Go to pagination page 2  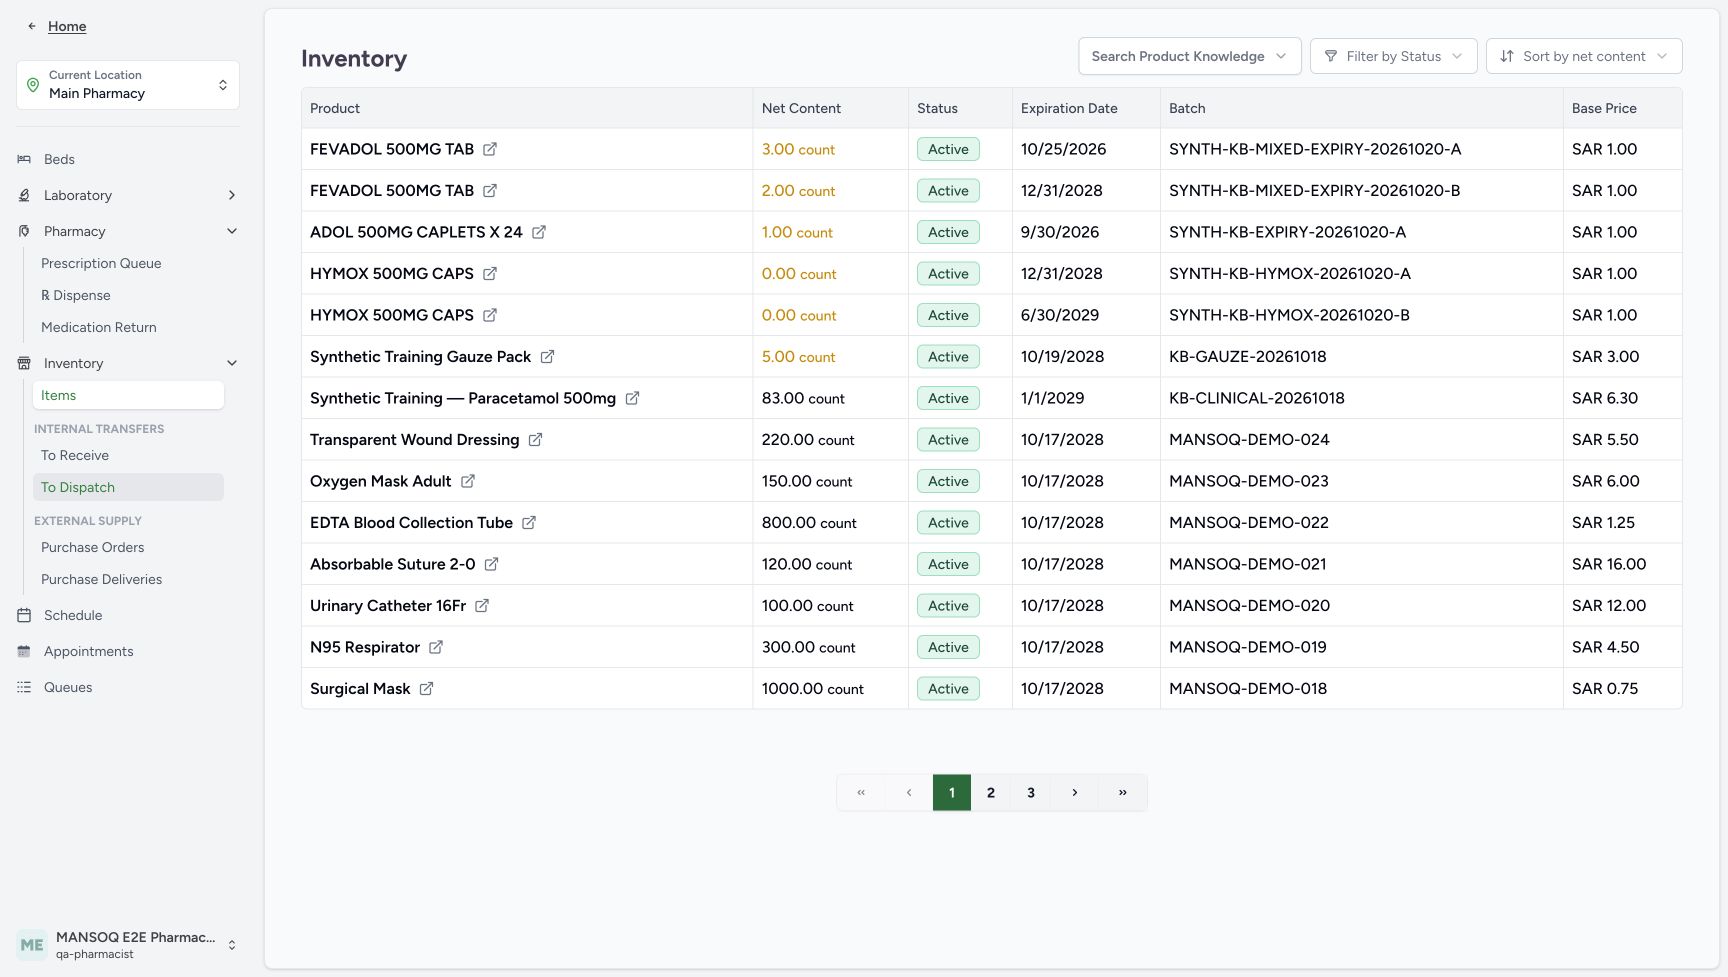[x=991, y=792]
